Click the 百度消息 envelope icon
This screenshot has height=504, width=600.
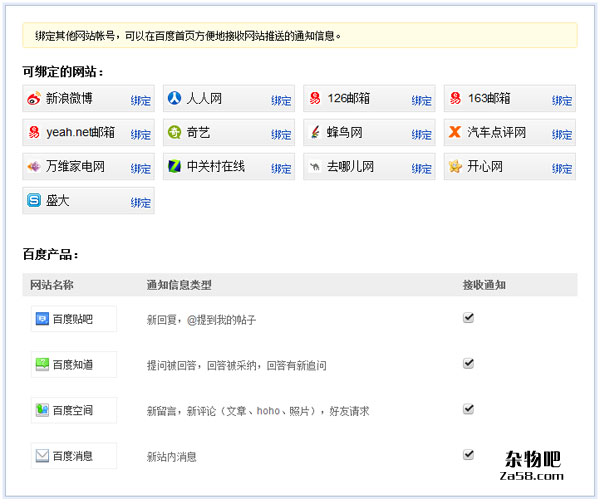click(x=42, y=456)
